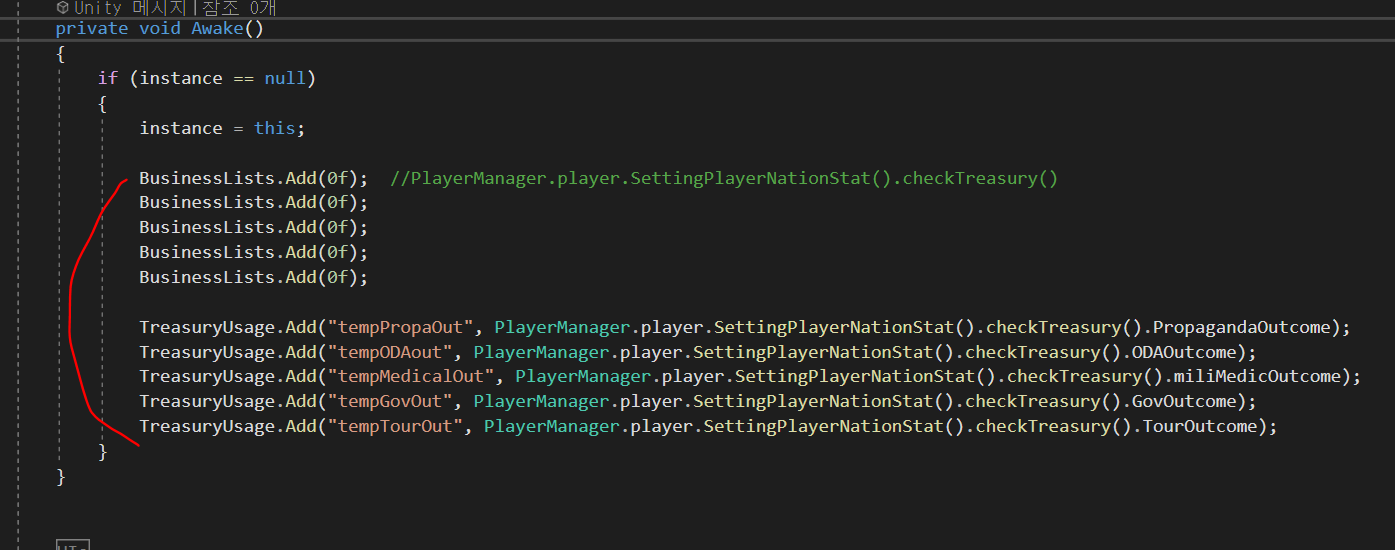Click the GovOutcome property
Viewport: 1395px width, 550px height.
(1185, 401)
